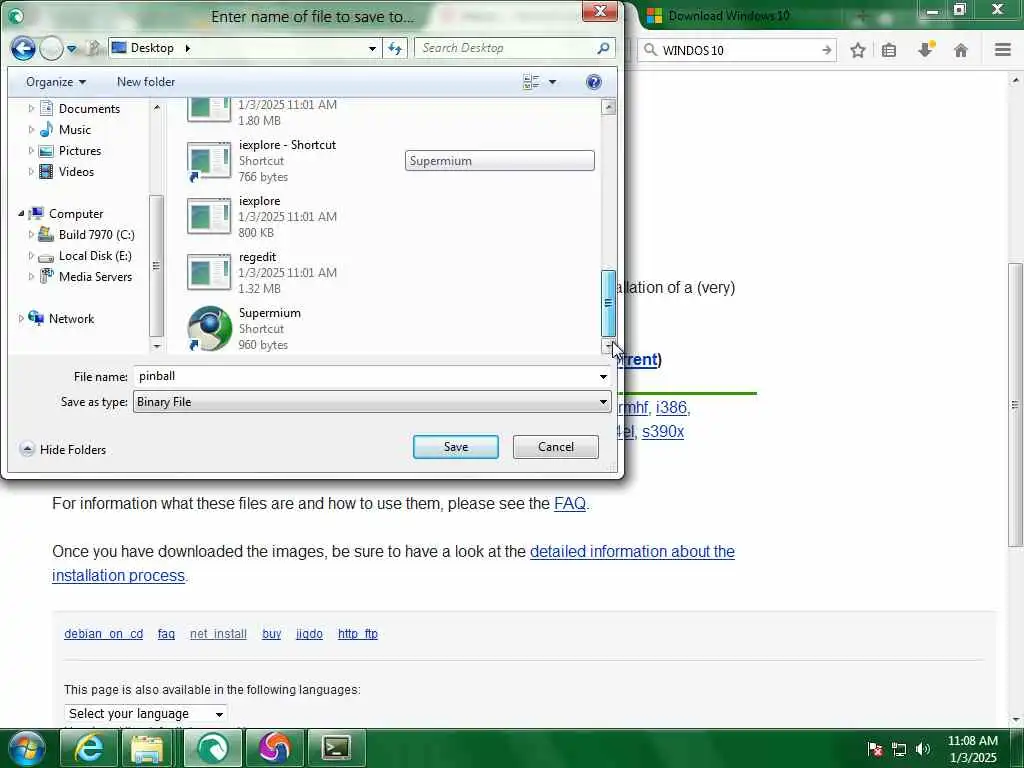Open Internet Explorer from taskbar
Screen dimensions: 1024x768
point(89,748)
